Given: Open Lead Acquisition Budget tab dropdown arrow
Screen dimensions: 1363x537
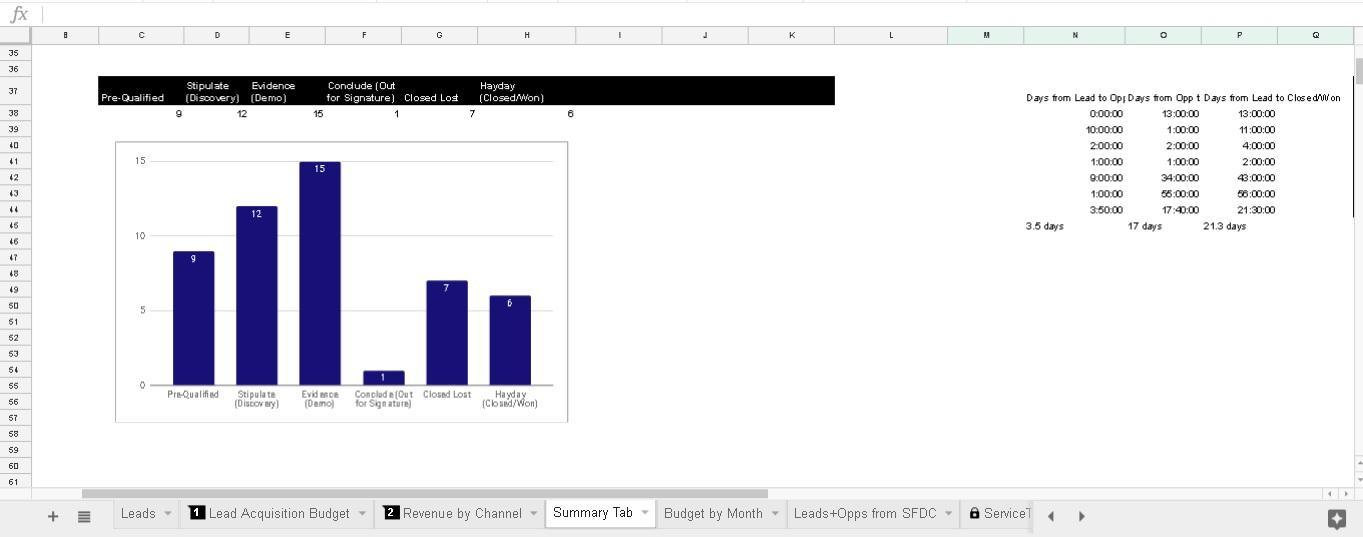Looking at the screenshot, I should (x=361, y=513).
